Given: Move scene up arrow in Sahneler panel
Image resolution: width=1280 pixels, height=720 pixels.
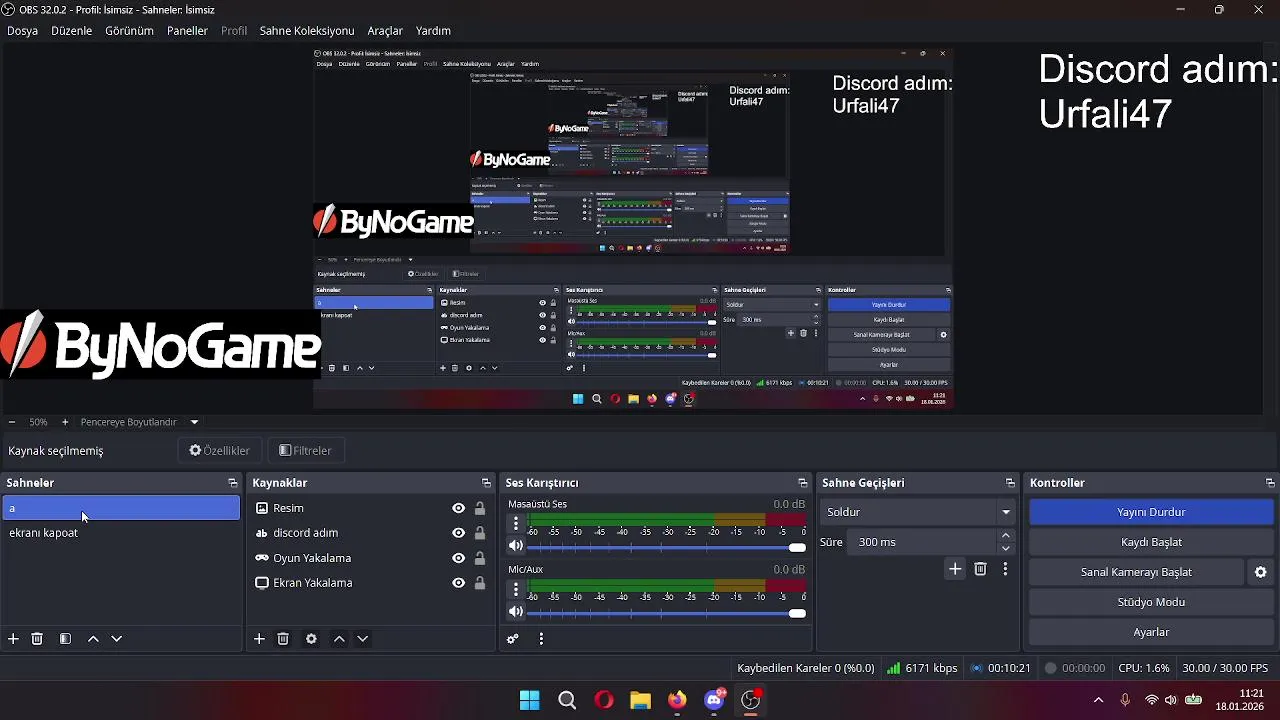Looking at the screenshot, I should [93, 639].
